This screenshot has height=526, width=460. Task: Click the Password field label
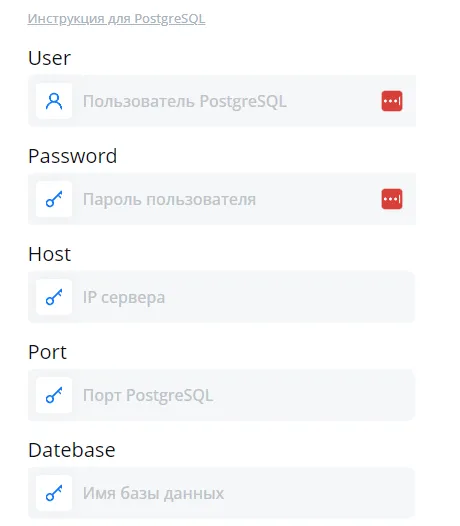tap(72, 156)
